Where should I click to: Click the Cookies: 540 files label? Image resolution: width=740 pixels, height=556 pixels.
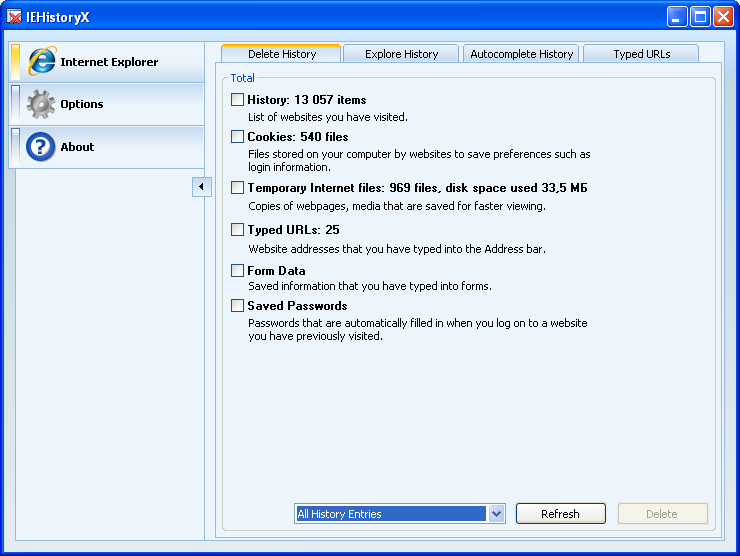[298, 137]
